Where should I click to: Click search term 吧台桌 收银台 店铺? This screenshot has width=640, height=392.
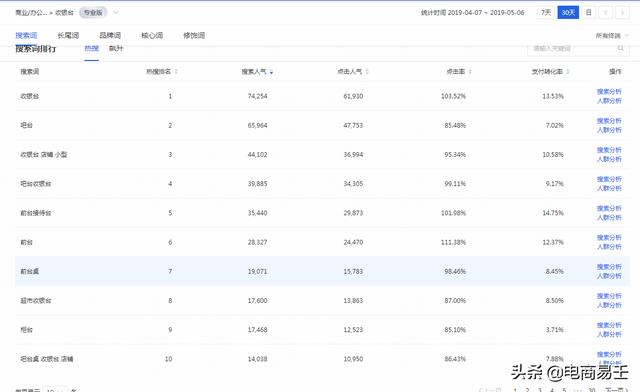47,359
